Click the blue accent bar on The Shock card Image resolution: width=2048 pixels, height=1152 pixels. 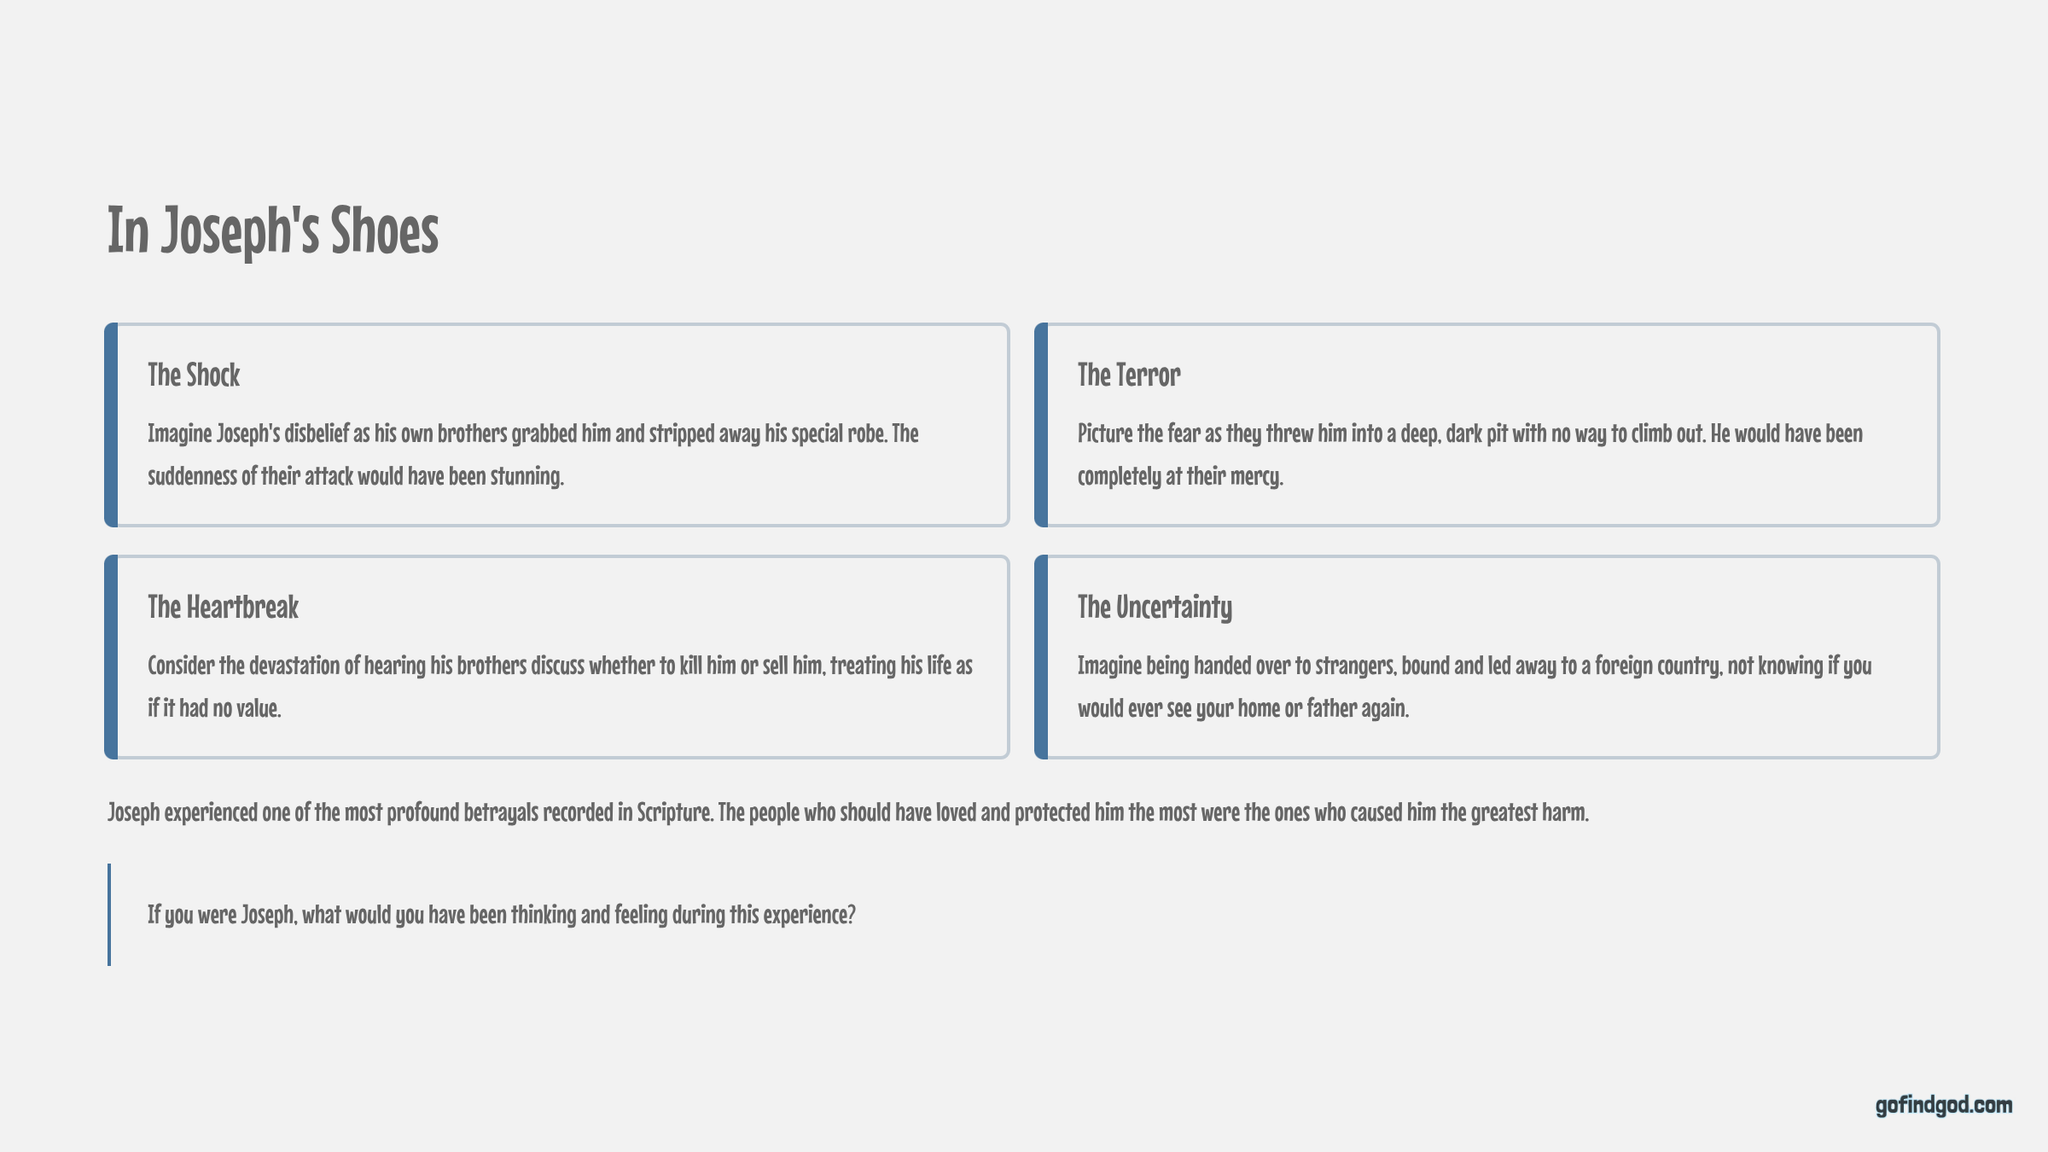[111, 425]
